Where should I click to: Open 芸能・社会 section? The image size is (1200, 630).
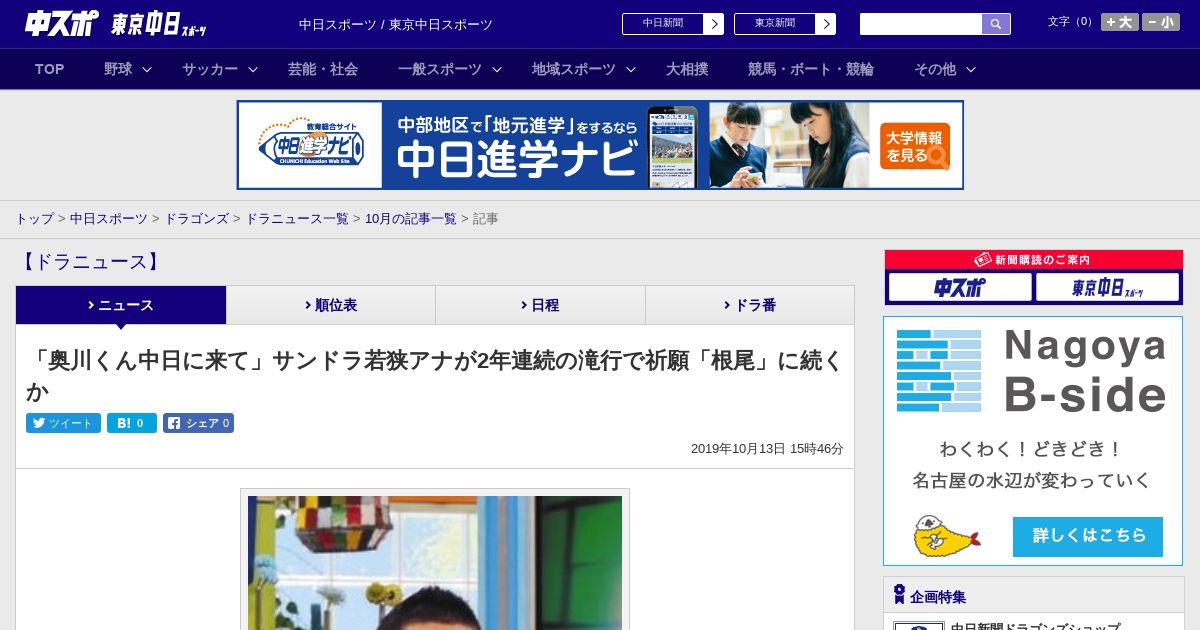[323, 69]
